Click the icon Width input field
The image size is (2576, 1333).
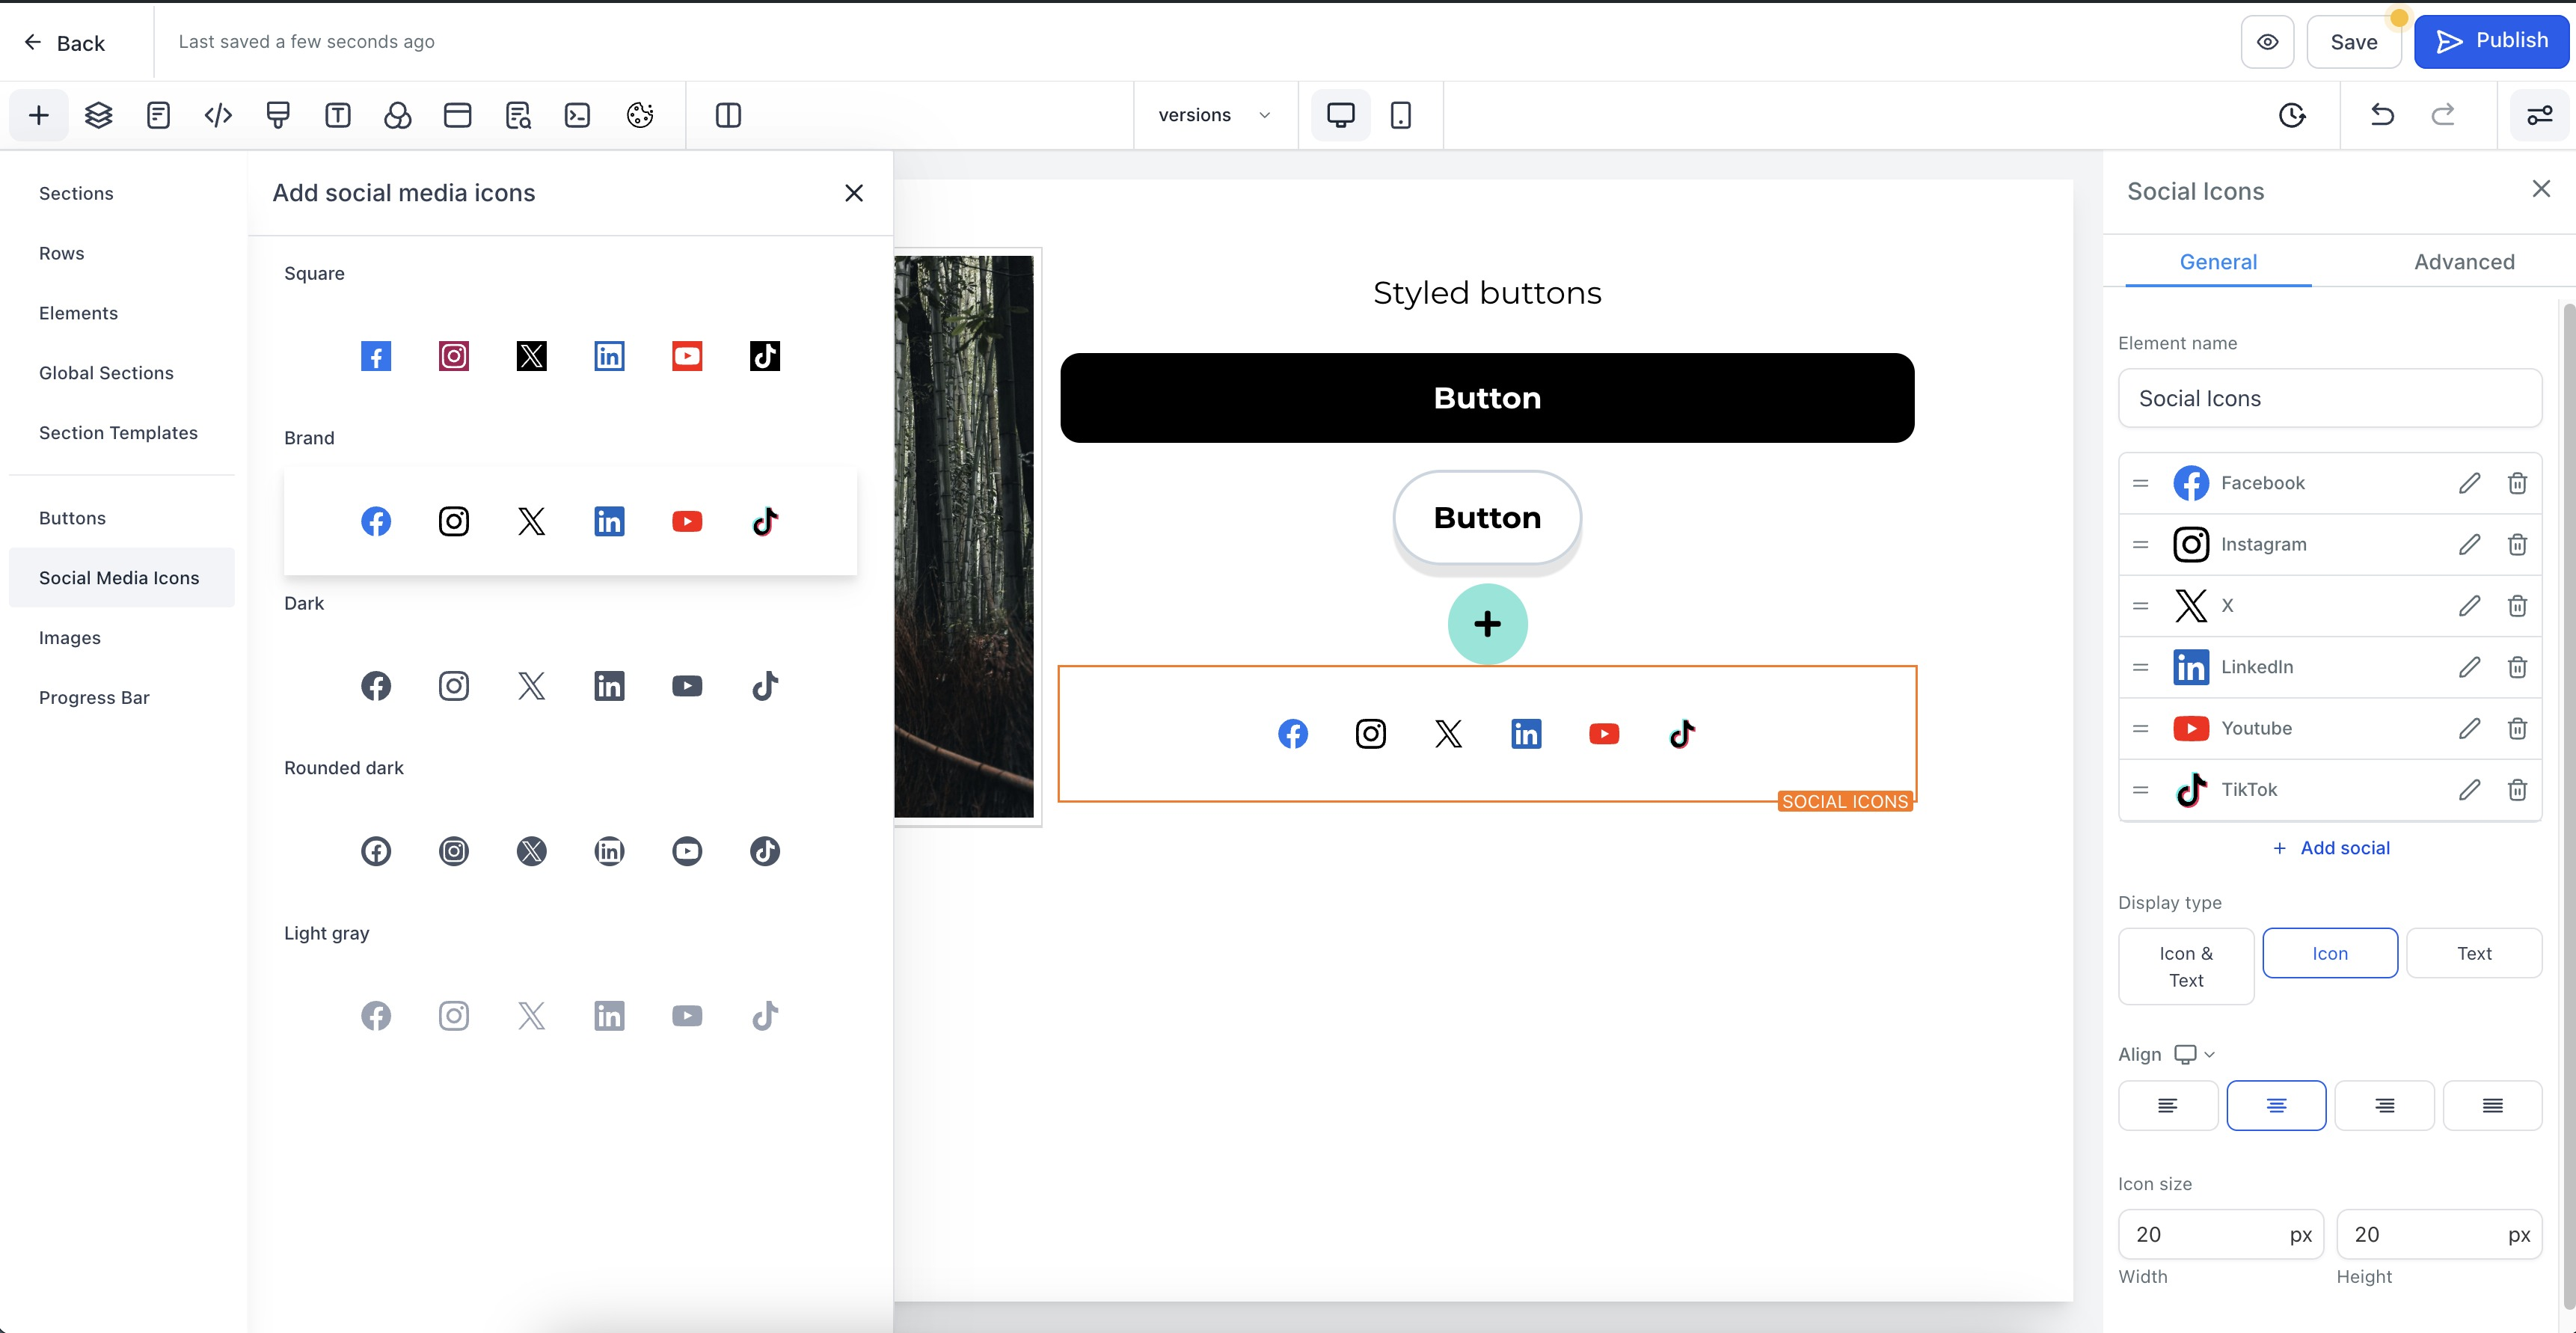pyautogui.click(x=2205, y=1234)
